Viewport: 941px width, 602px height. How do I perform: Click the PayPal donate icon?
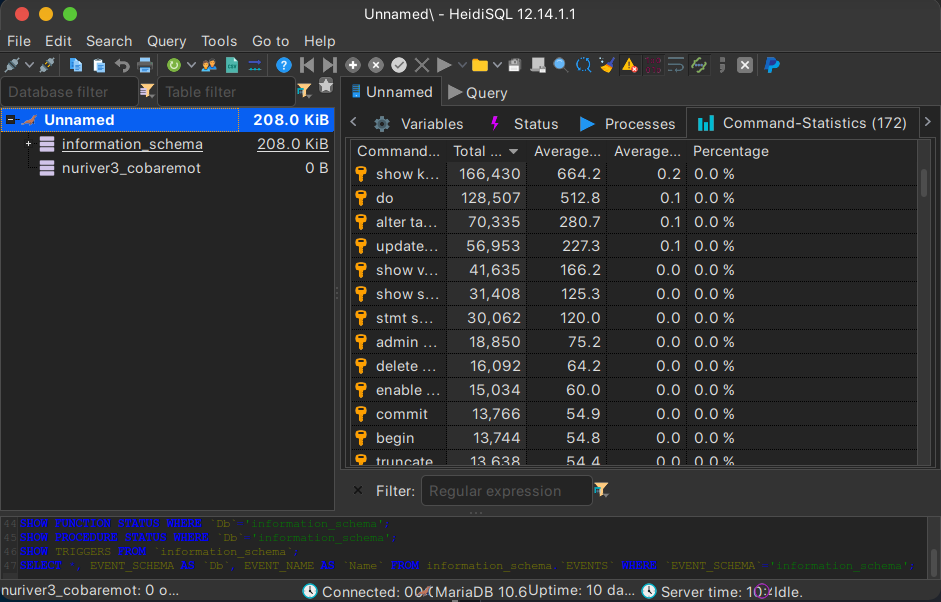point(772,65)
